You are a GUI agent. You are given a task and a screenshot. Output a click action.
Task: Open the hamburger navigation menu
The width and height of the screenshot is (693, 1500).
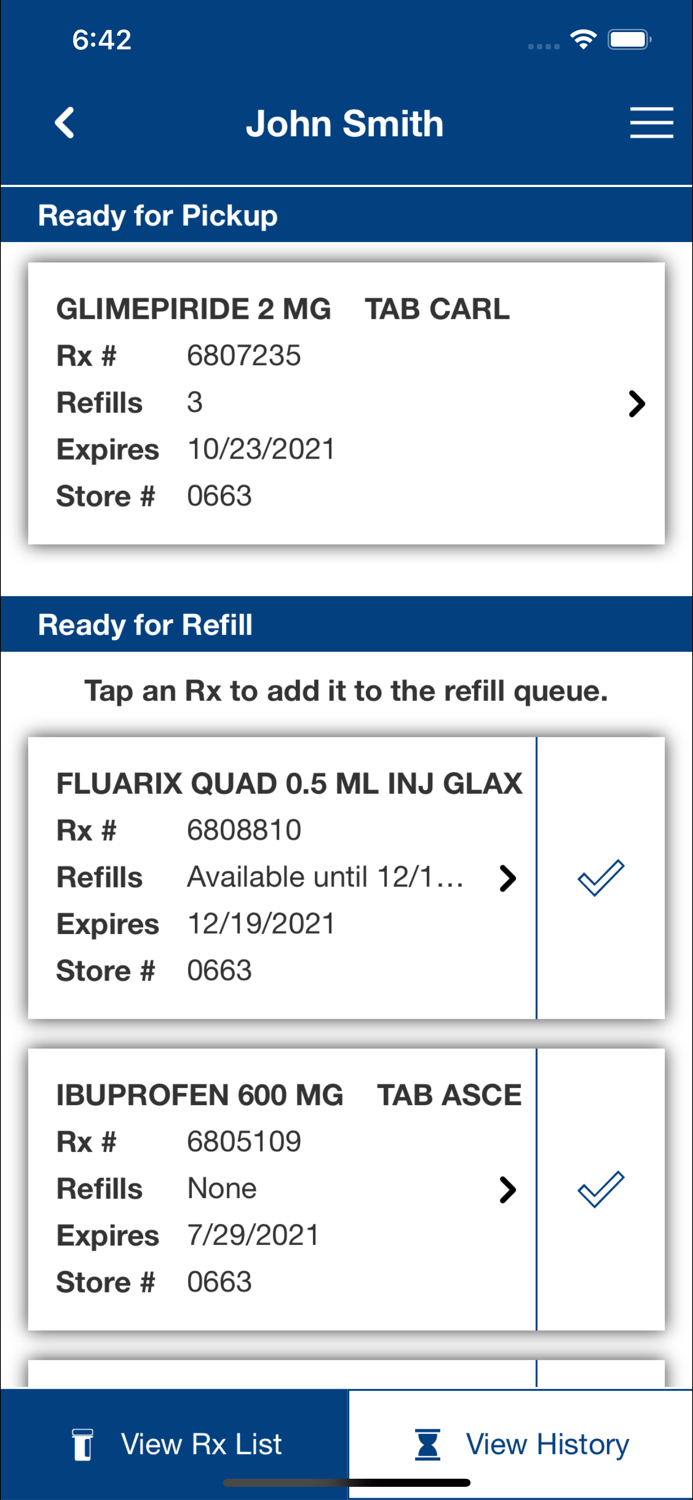[x=651, y=122]
